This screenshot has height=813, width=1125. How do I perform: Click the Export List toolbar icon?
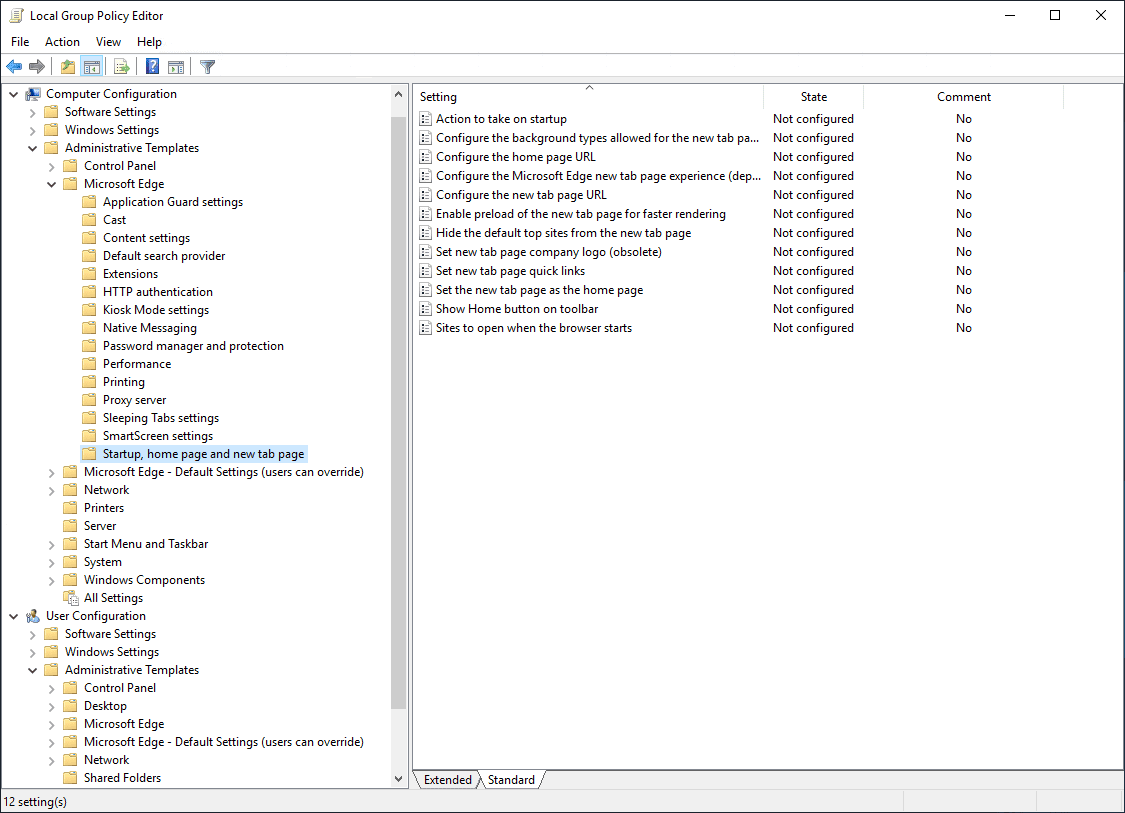click(122, 67)
